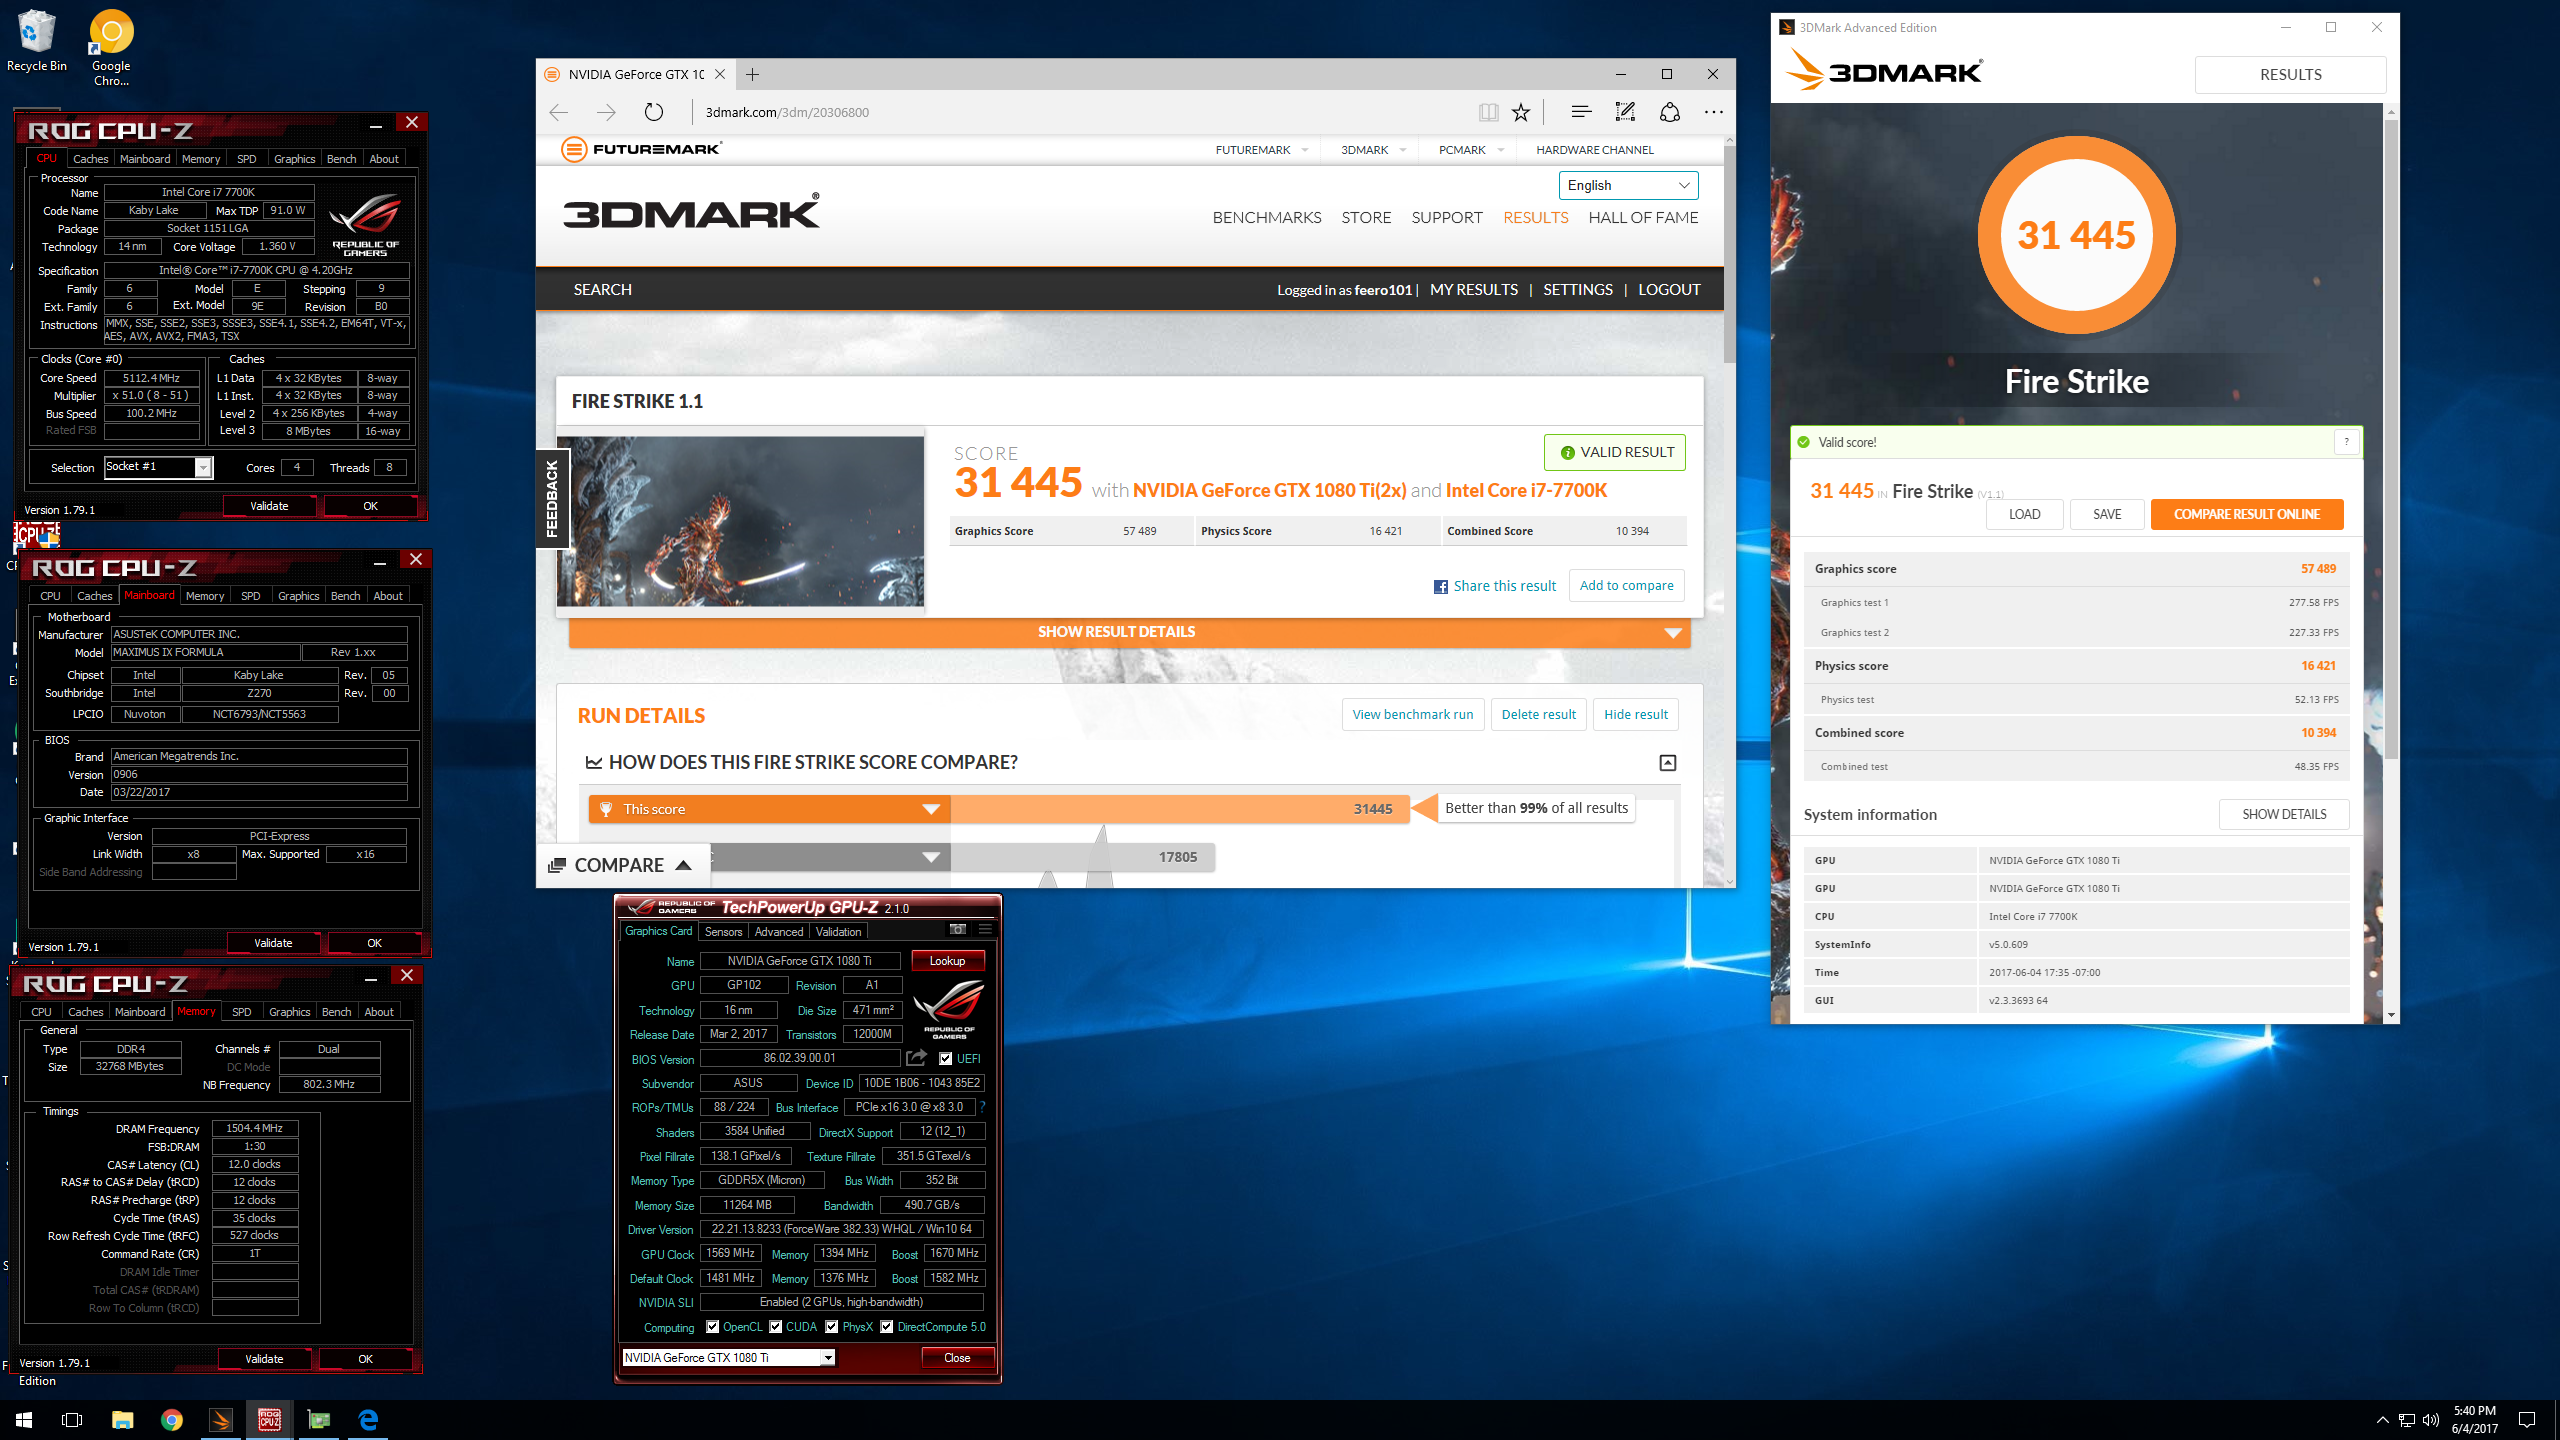Click the Edge address bar URL field
The height and width of the screenshot is (1440, 2560).
pyautogui.click(x=1085, y=112)
